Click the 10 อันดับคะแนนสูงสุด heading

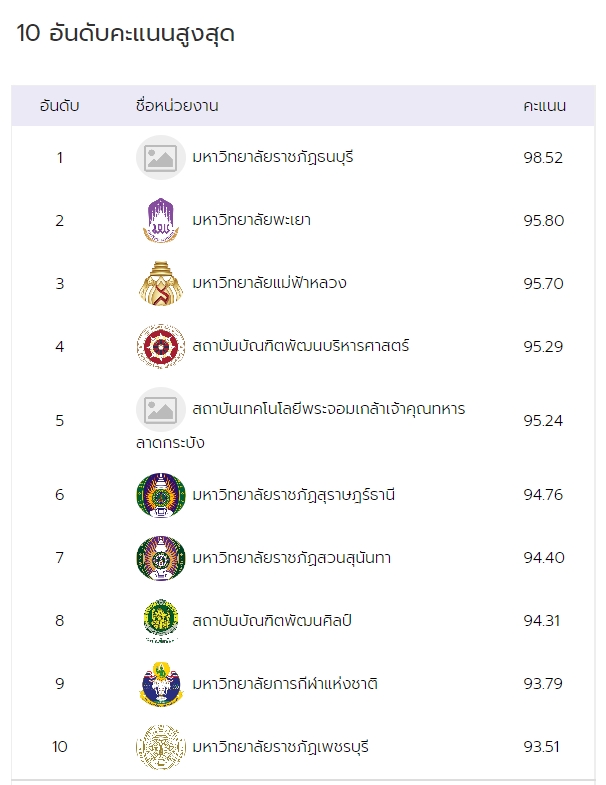tap(125, 34)
